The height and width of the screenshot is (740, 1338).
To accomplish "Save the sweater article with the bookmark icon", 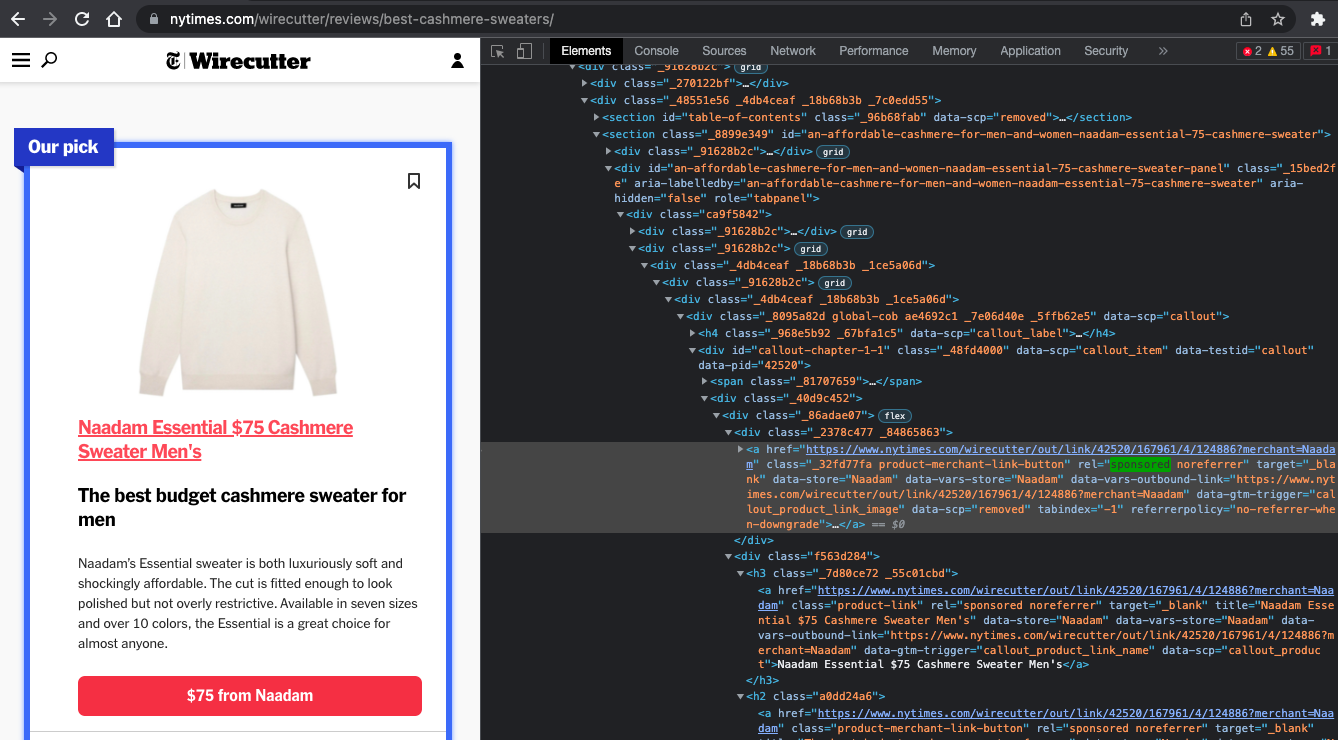I will (414, 181).
